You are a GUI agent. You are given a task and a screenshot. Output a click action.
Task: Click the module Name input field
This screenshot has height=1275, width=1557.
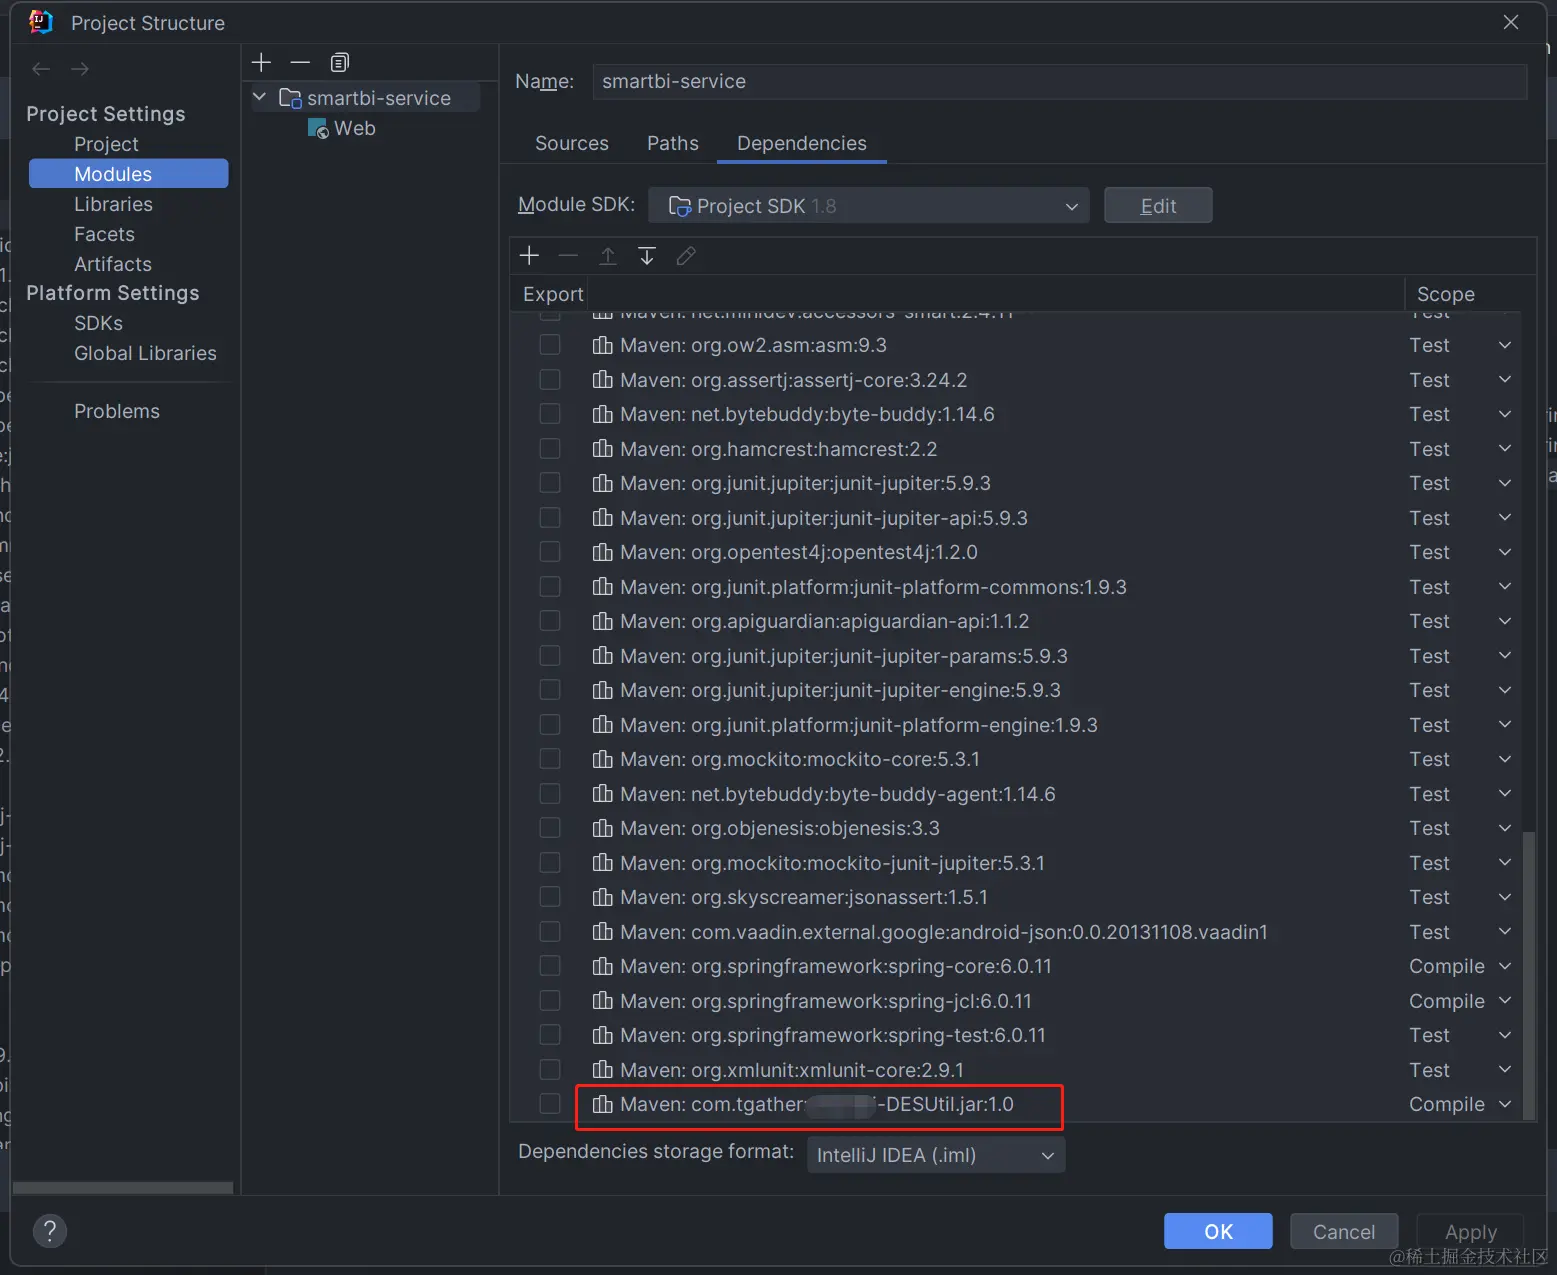coord(1060,81)
